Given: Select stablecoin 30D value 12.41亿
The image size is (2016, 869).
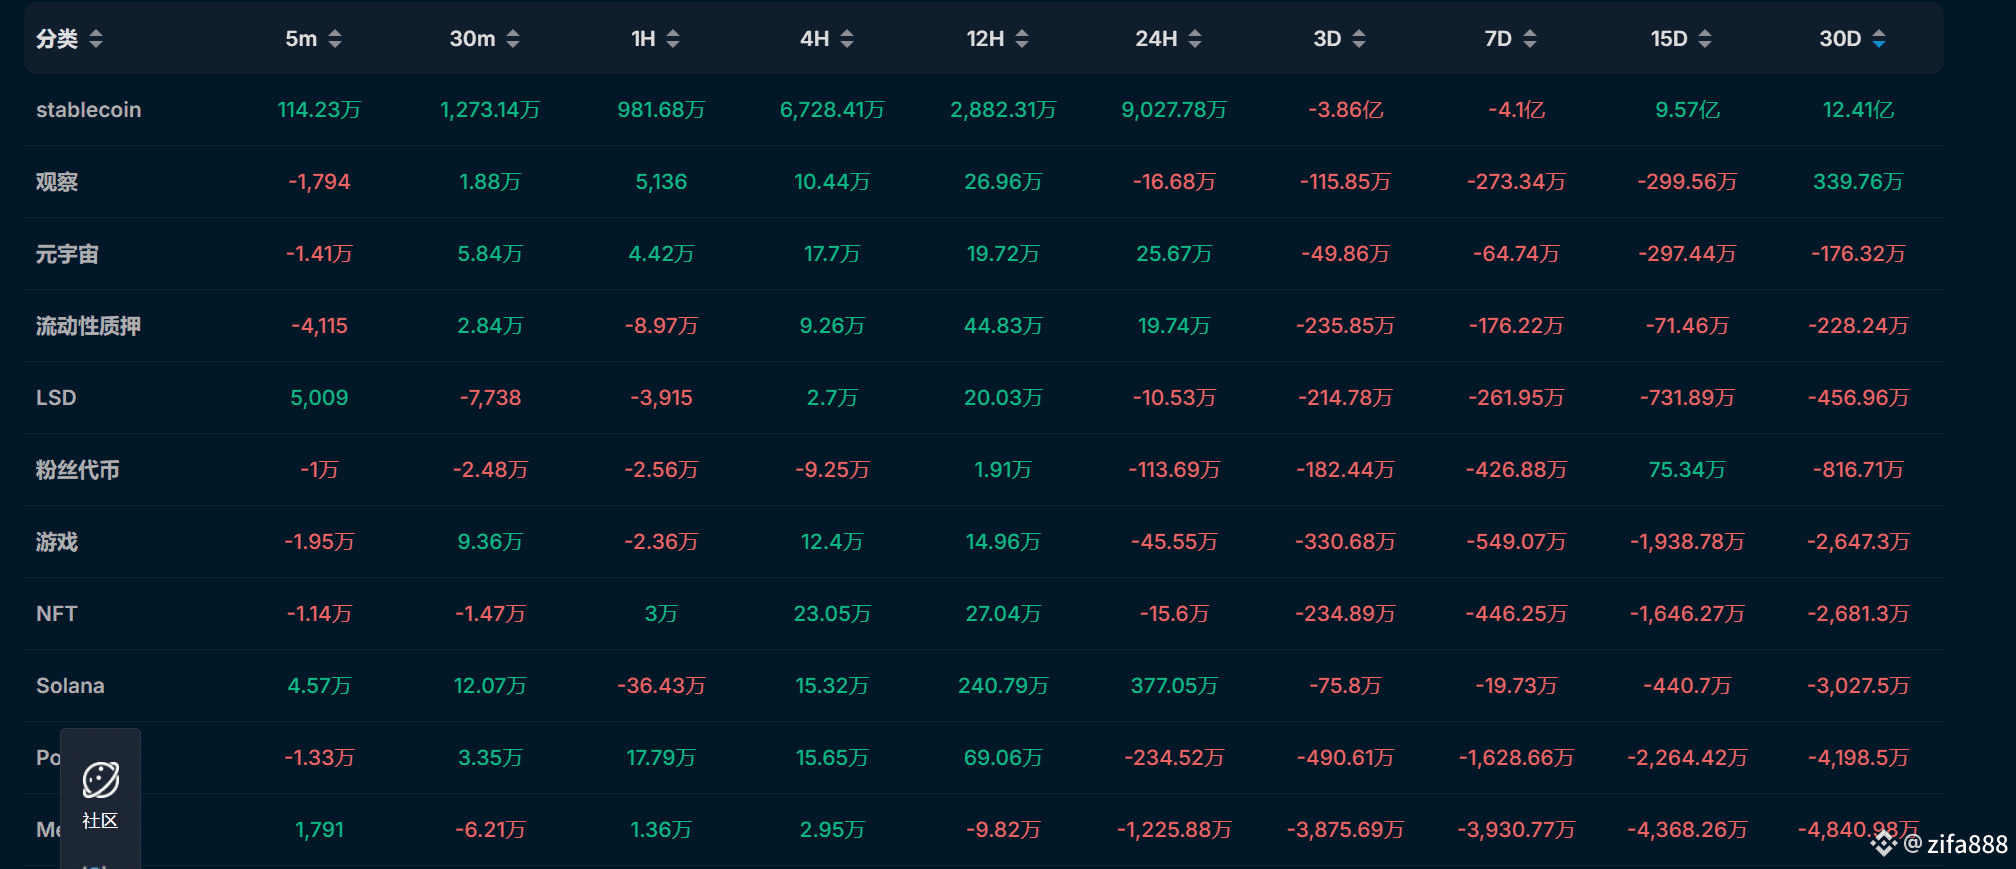Looking at the screenshot, I should (x=1858, y=110).
